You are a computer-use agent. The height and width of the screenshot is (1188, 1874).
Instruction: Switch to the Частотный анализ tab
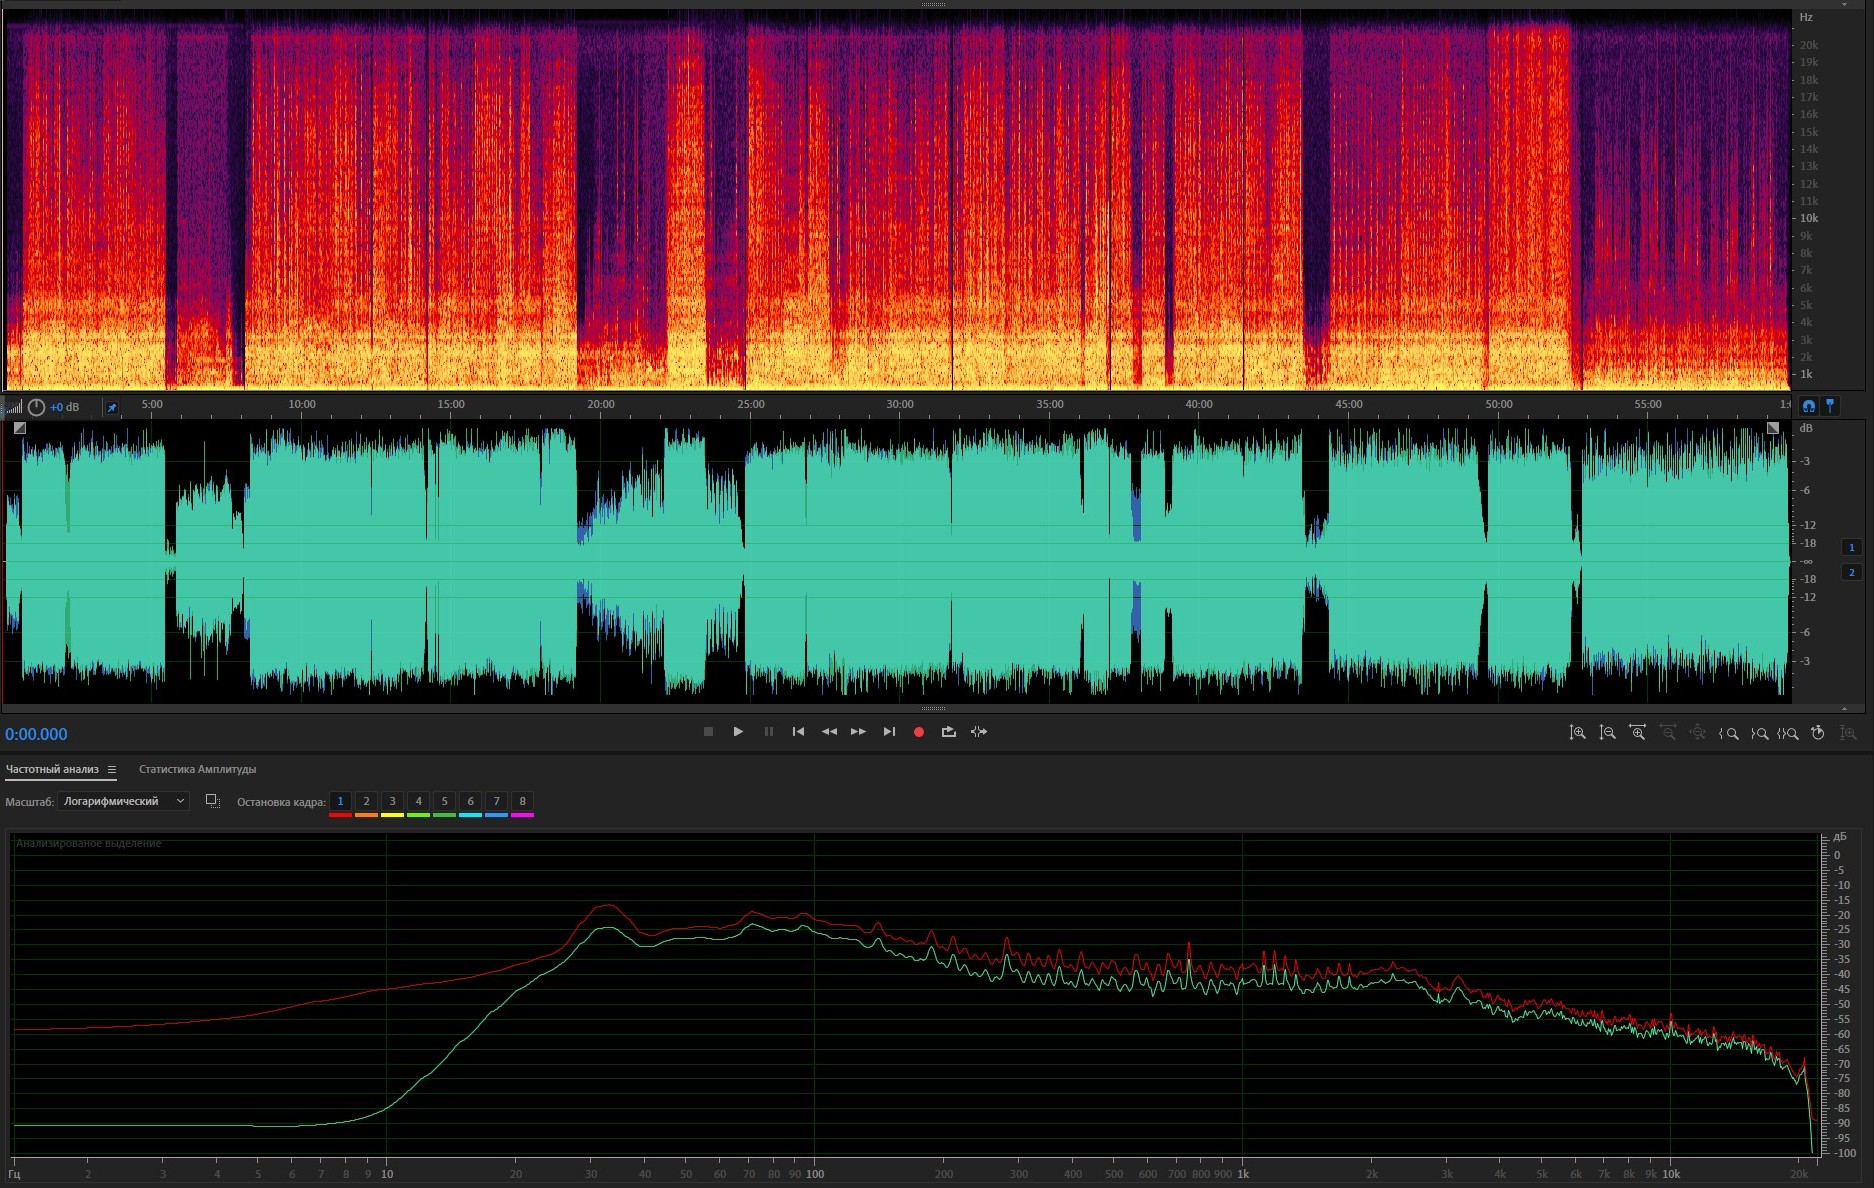(x=52, y=769)
